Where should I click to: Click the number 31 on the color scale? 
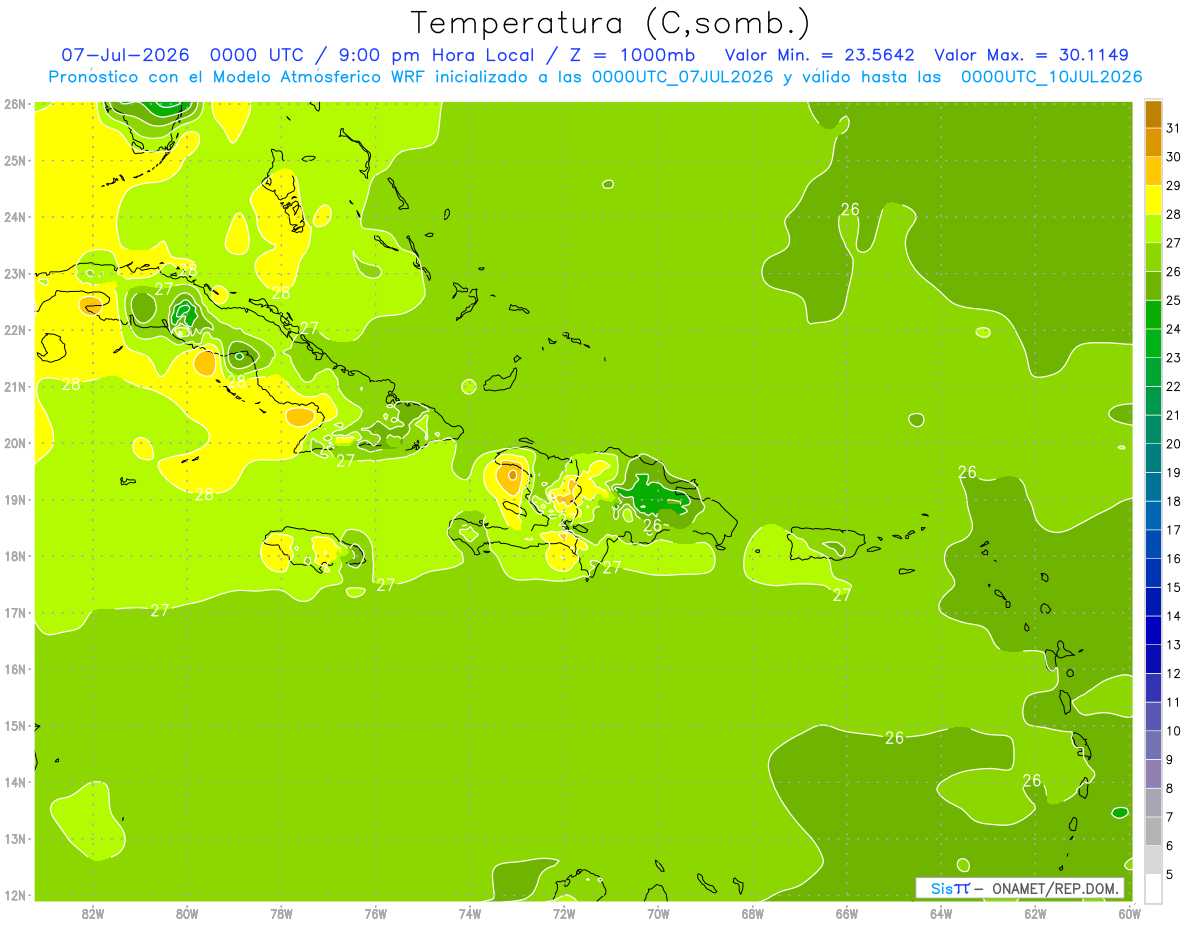click(x=1173, y=128)
